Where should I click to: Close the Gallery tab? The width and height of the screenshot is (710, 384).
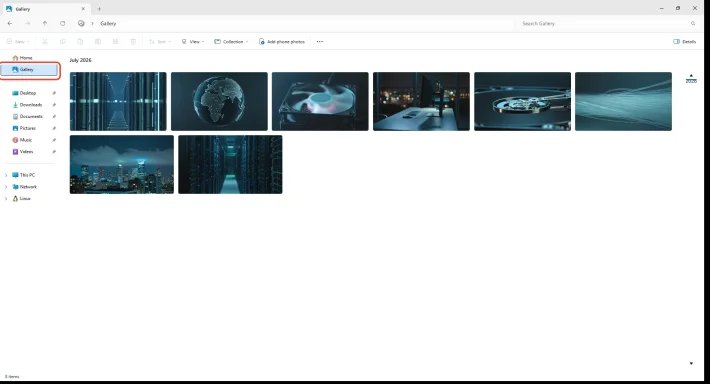coord(83,9)
